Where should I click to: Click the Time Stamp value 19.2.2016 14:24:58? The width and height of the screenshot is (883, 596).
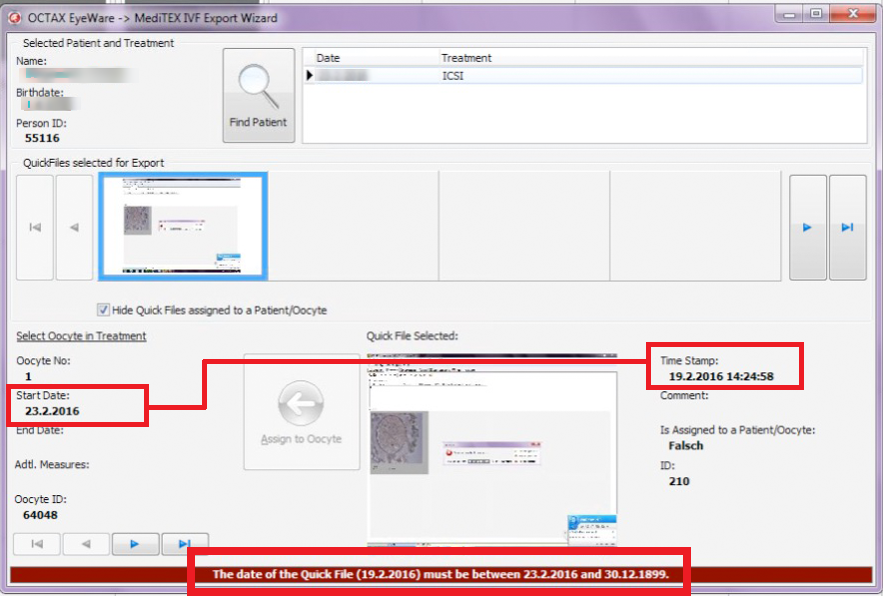(x=721, y=376)
